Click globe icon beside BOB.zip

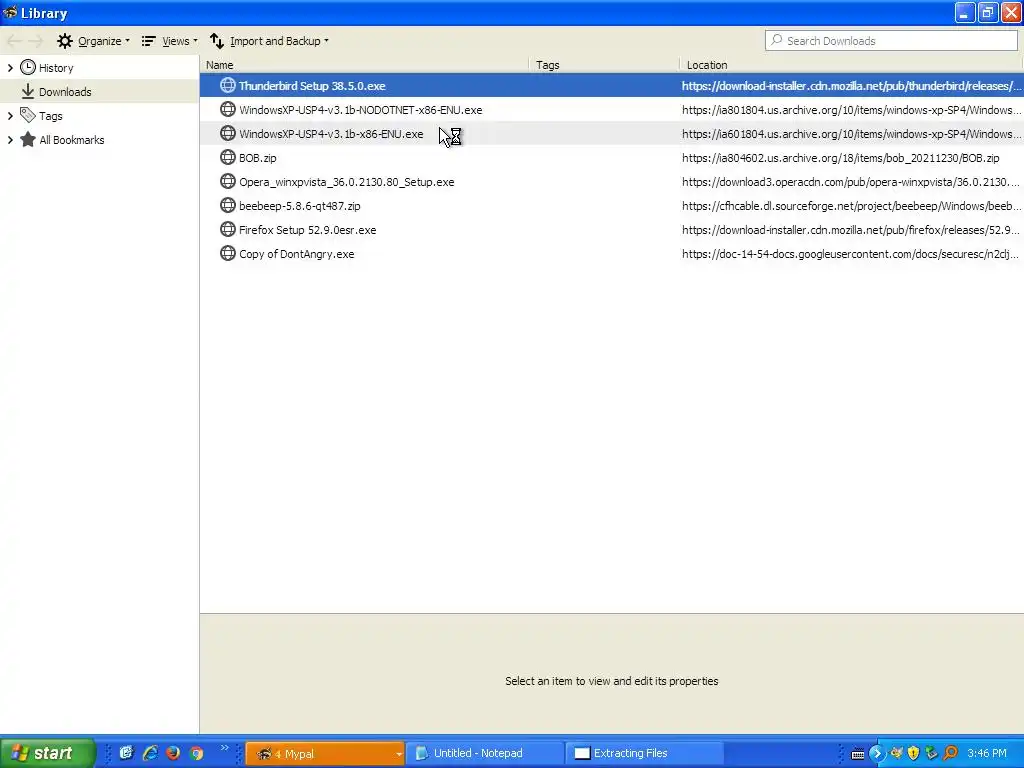[227, 157]
